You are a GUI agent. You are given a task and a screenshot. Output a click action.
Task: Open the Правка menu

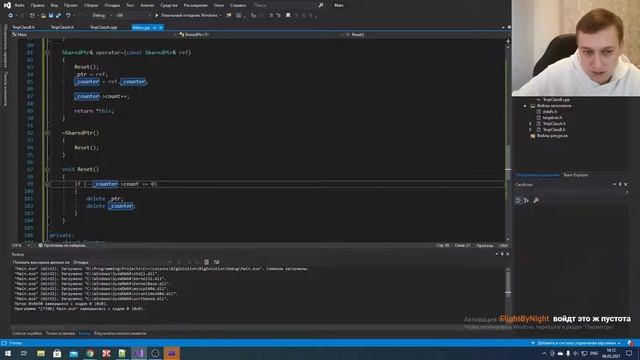coord(38,5)
